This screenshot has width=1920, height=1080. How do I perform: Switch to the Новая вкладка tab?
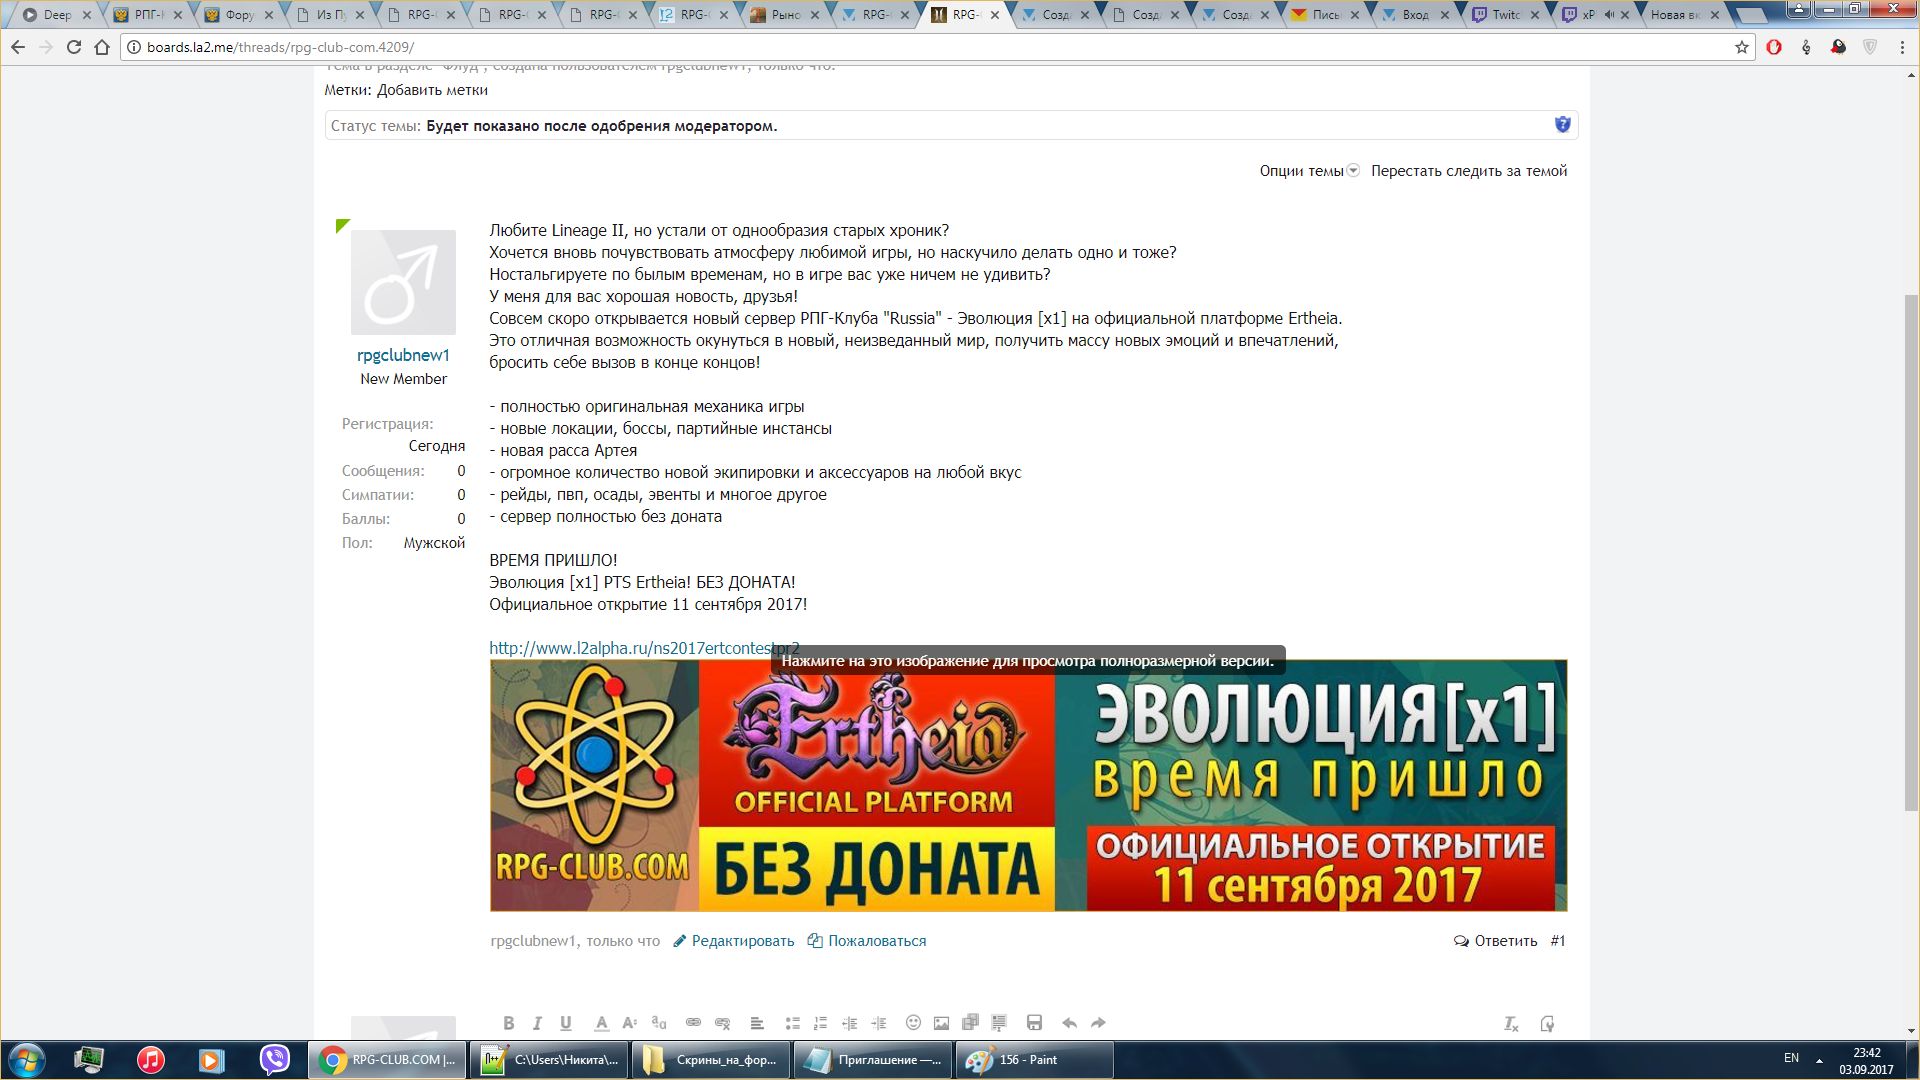1684,15
